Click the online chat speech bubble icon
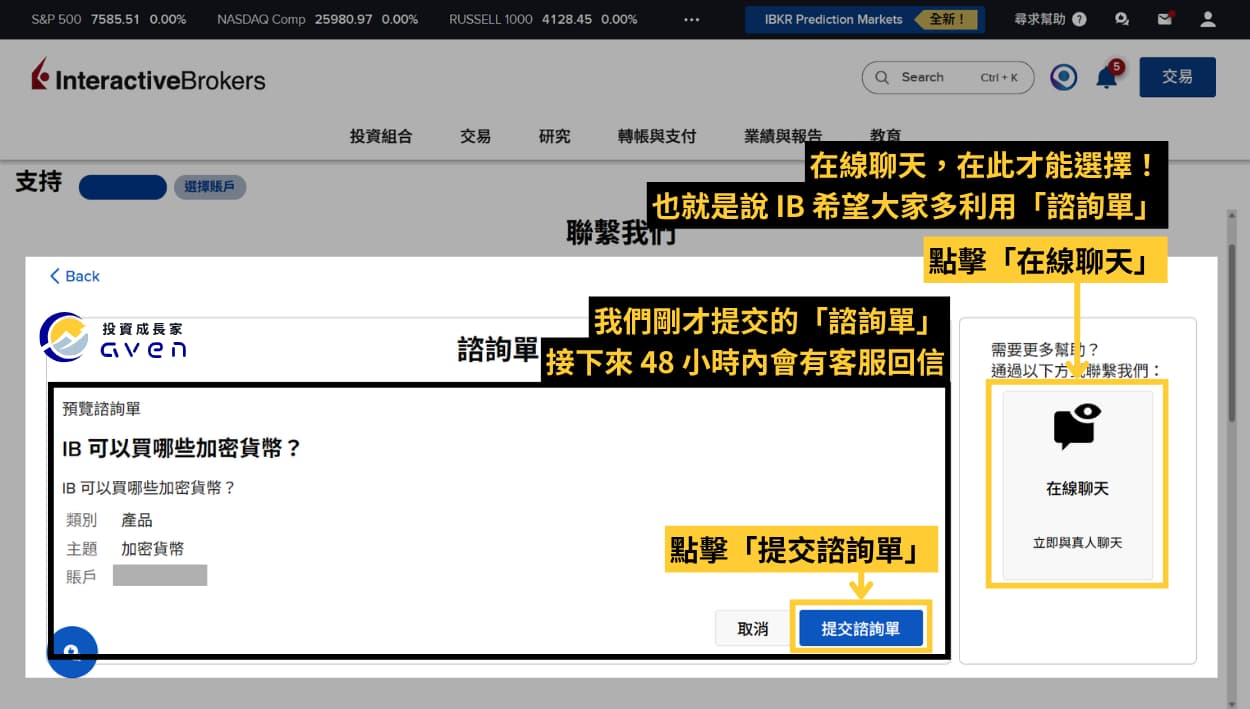The image size is (1250, 709). coord(1077,426)
